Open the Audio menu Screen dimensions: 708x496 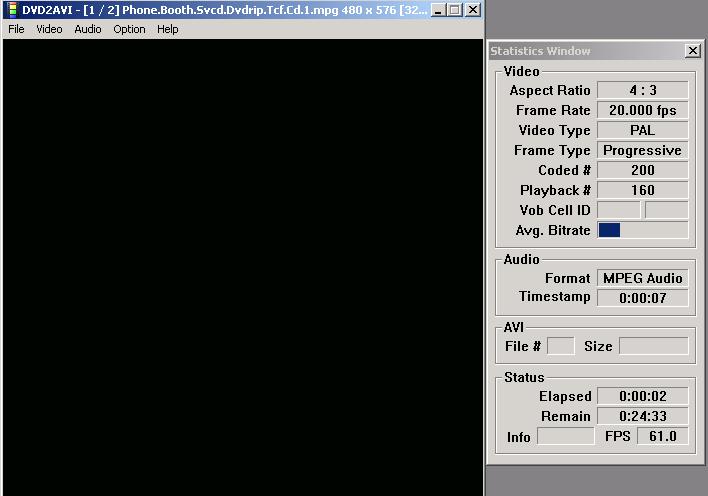[x=88, y=29]
